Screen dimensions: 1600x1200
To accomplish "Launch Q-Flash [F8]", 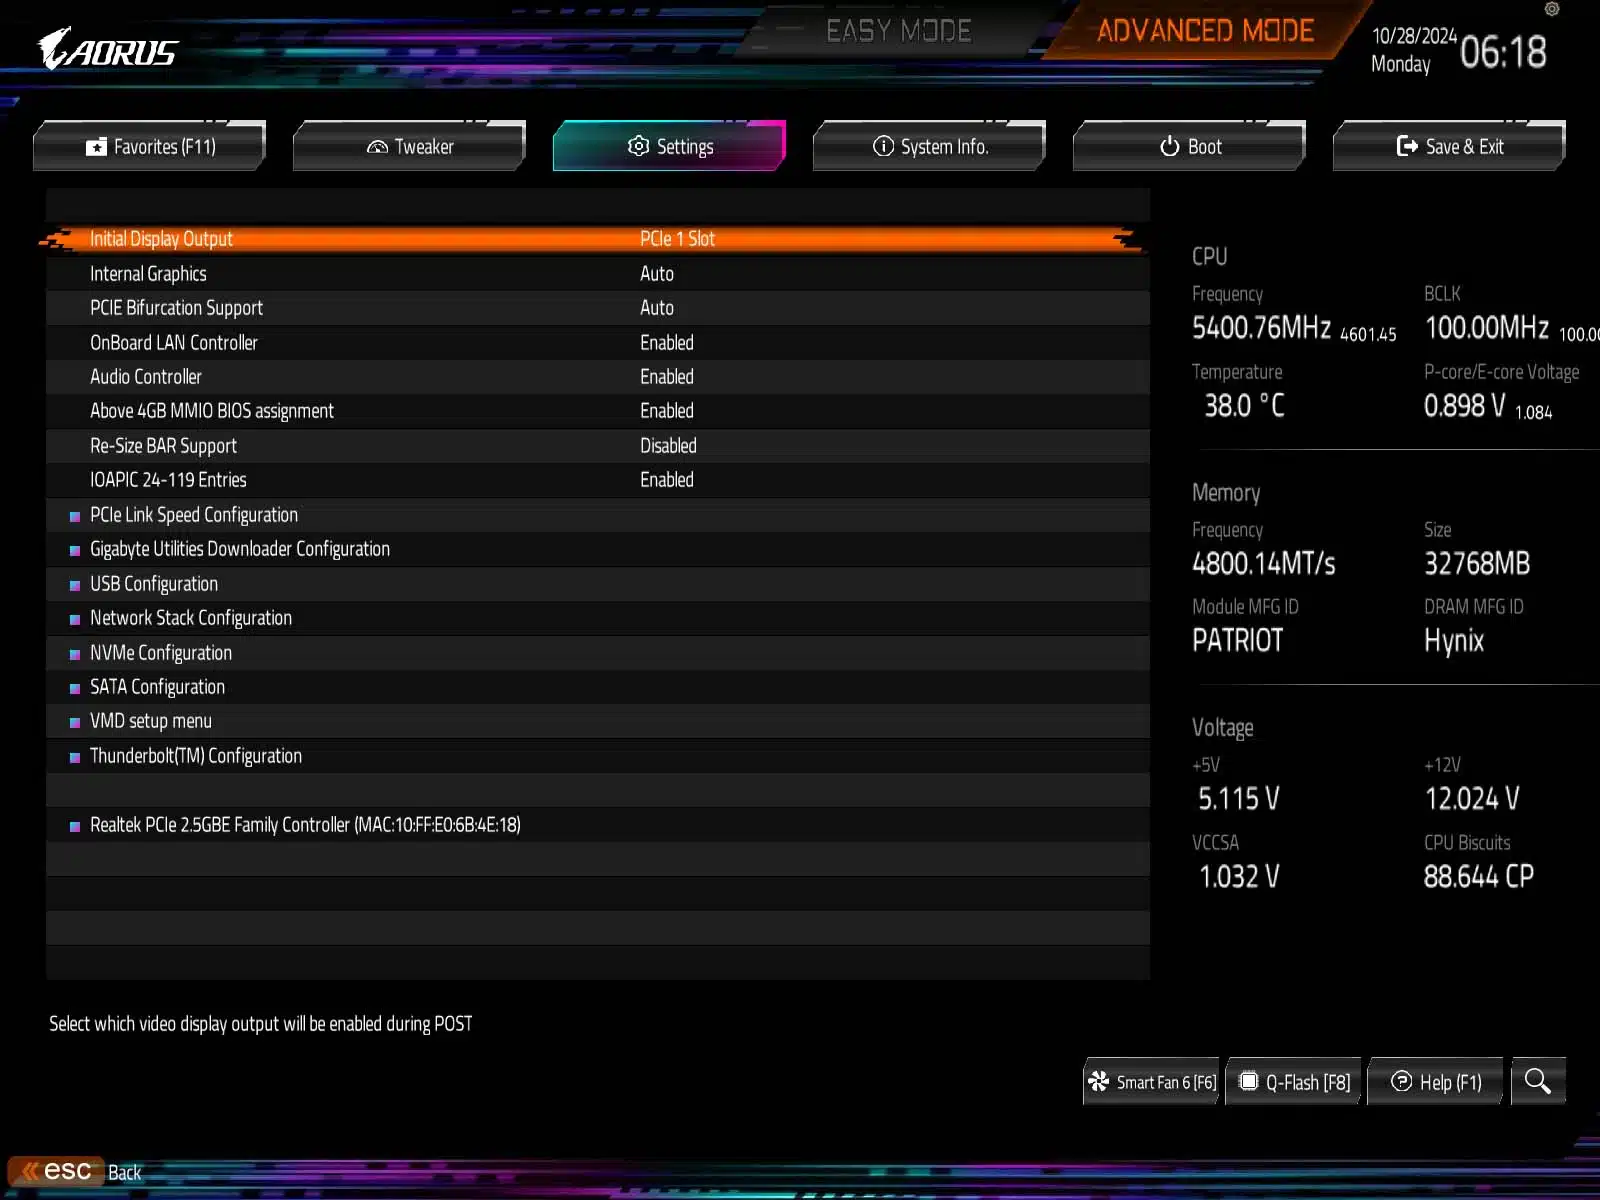I will pos(1294,1082).
